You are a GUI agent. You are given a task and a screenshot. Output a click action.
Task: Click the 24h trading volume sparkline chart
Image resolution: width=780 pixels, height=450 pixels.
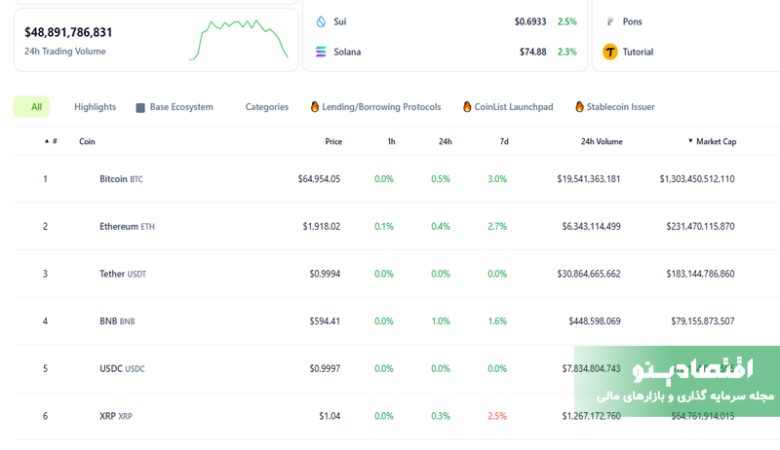pyautogui.click(x=239, y=40)
